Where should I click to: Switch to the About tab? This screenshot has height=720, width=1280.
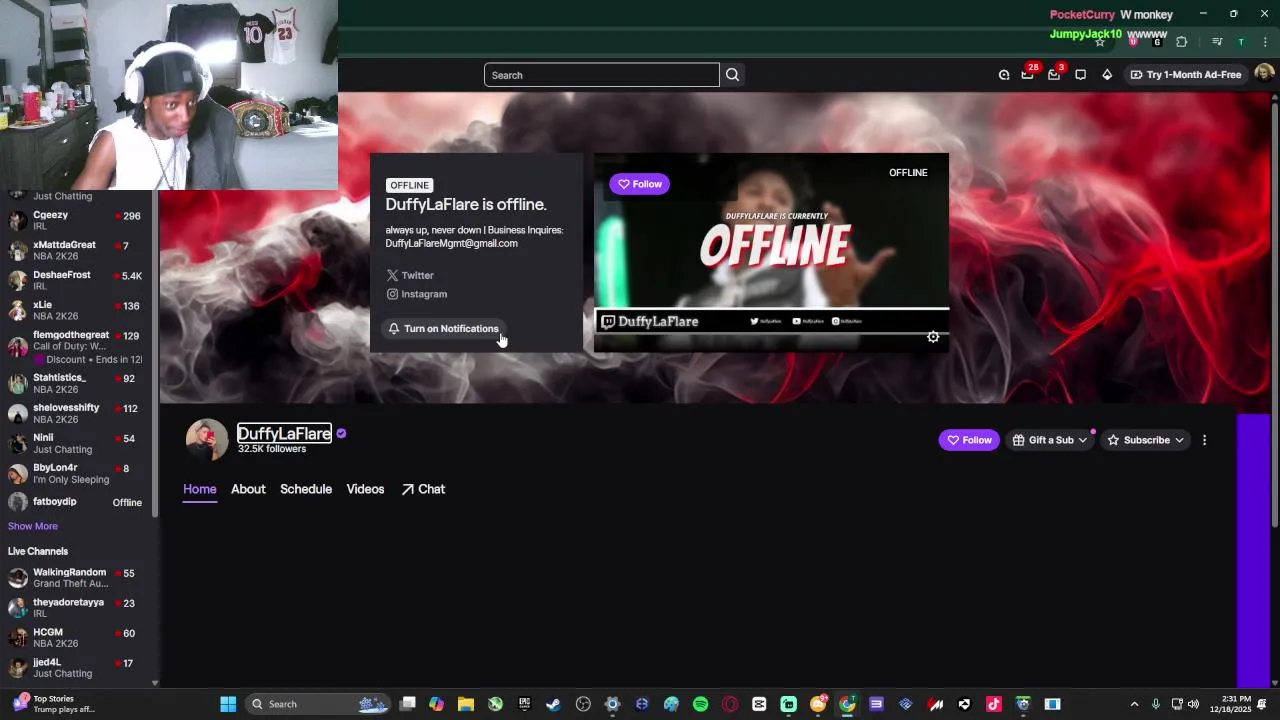[248, 489]
